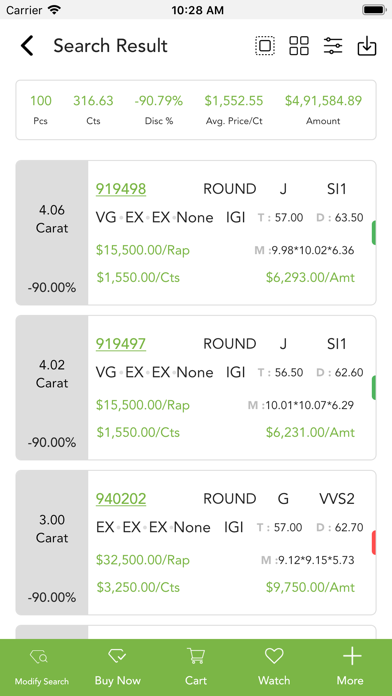Viewport: 392px width, 696px height.
Task: Tap red status marker on stone 940202
Action: pyautogui.click(x=374, y=542)
